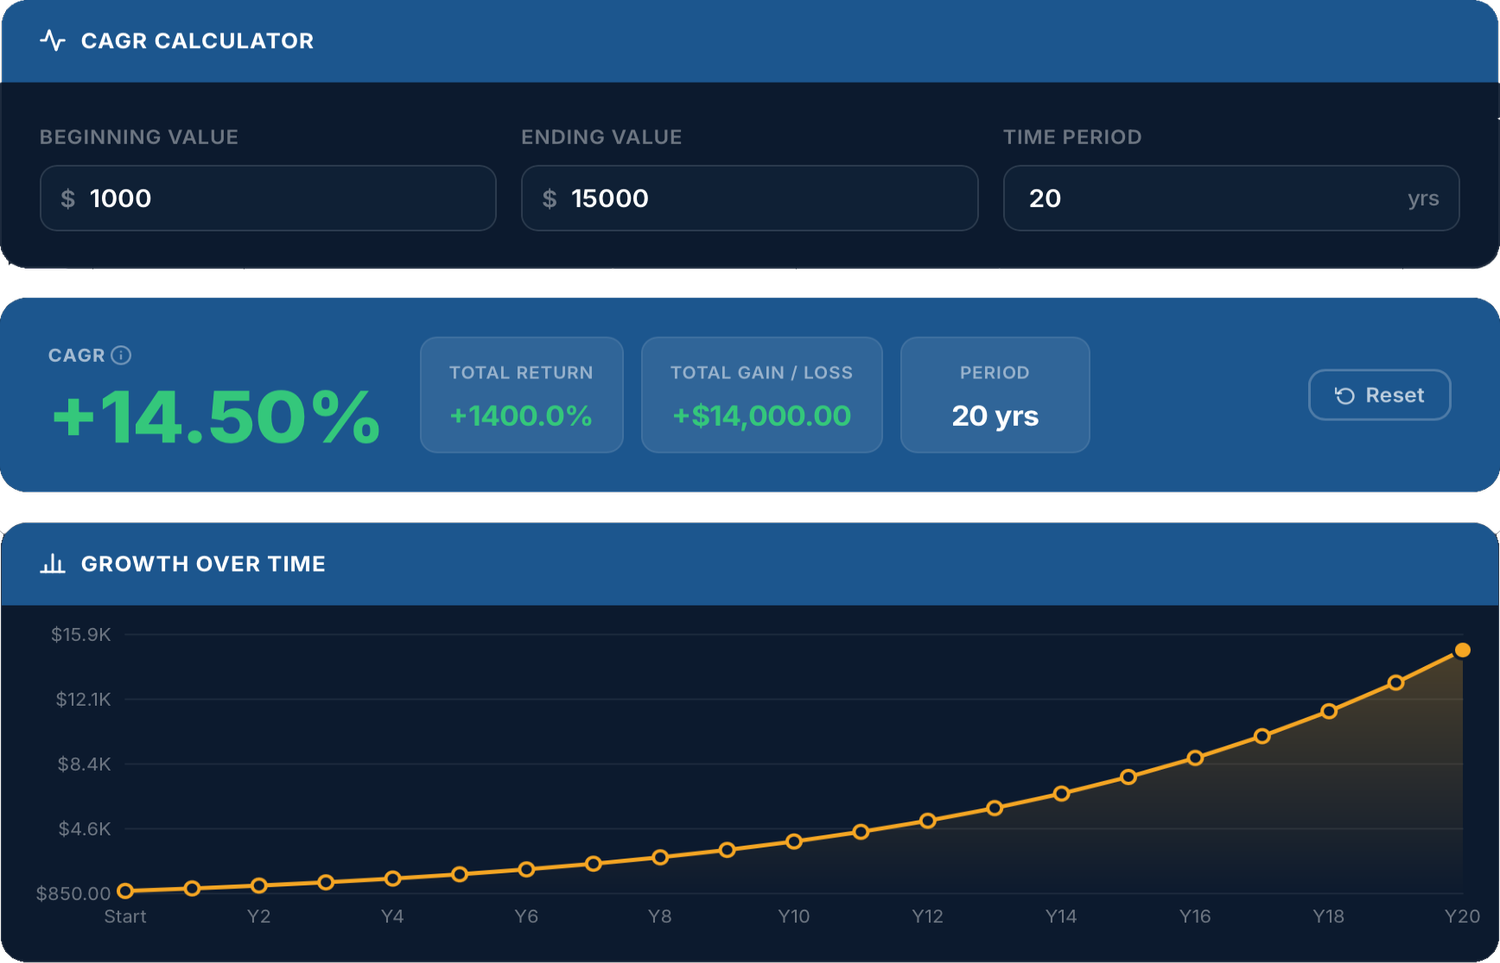Click the Y16 x-axis label
The height and width of the screenshot is (963, 1500).
point(1195,917)
